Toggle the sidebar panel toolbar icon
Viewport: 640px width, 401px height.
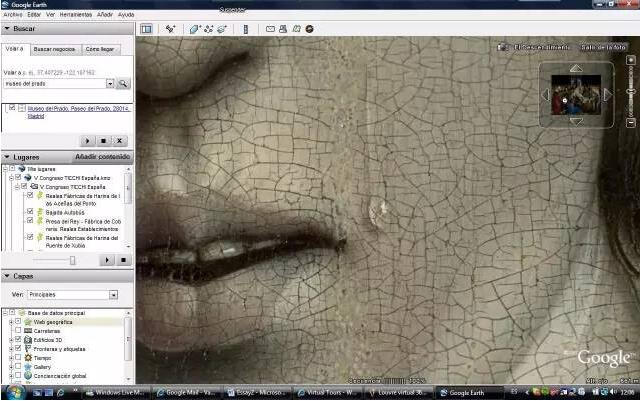pos(146,29)
